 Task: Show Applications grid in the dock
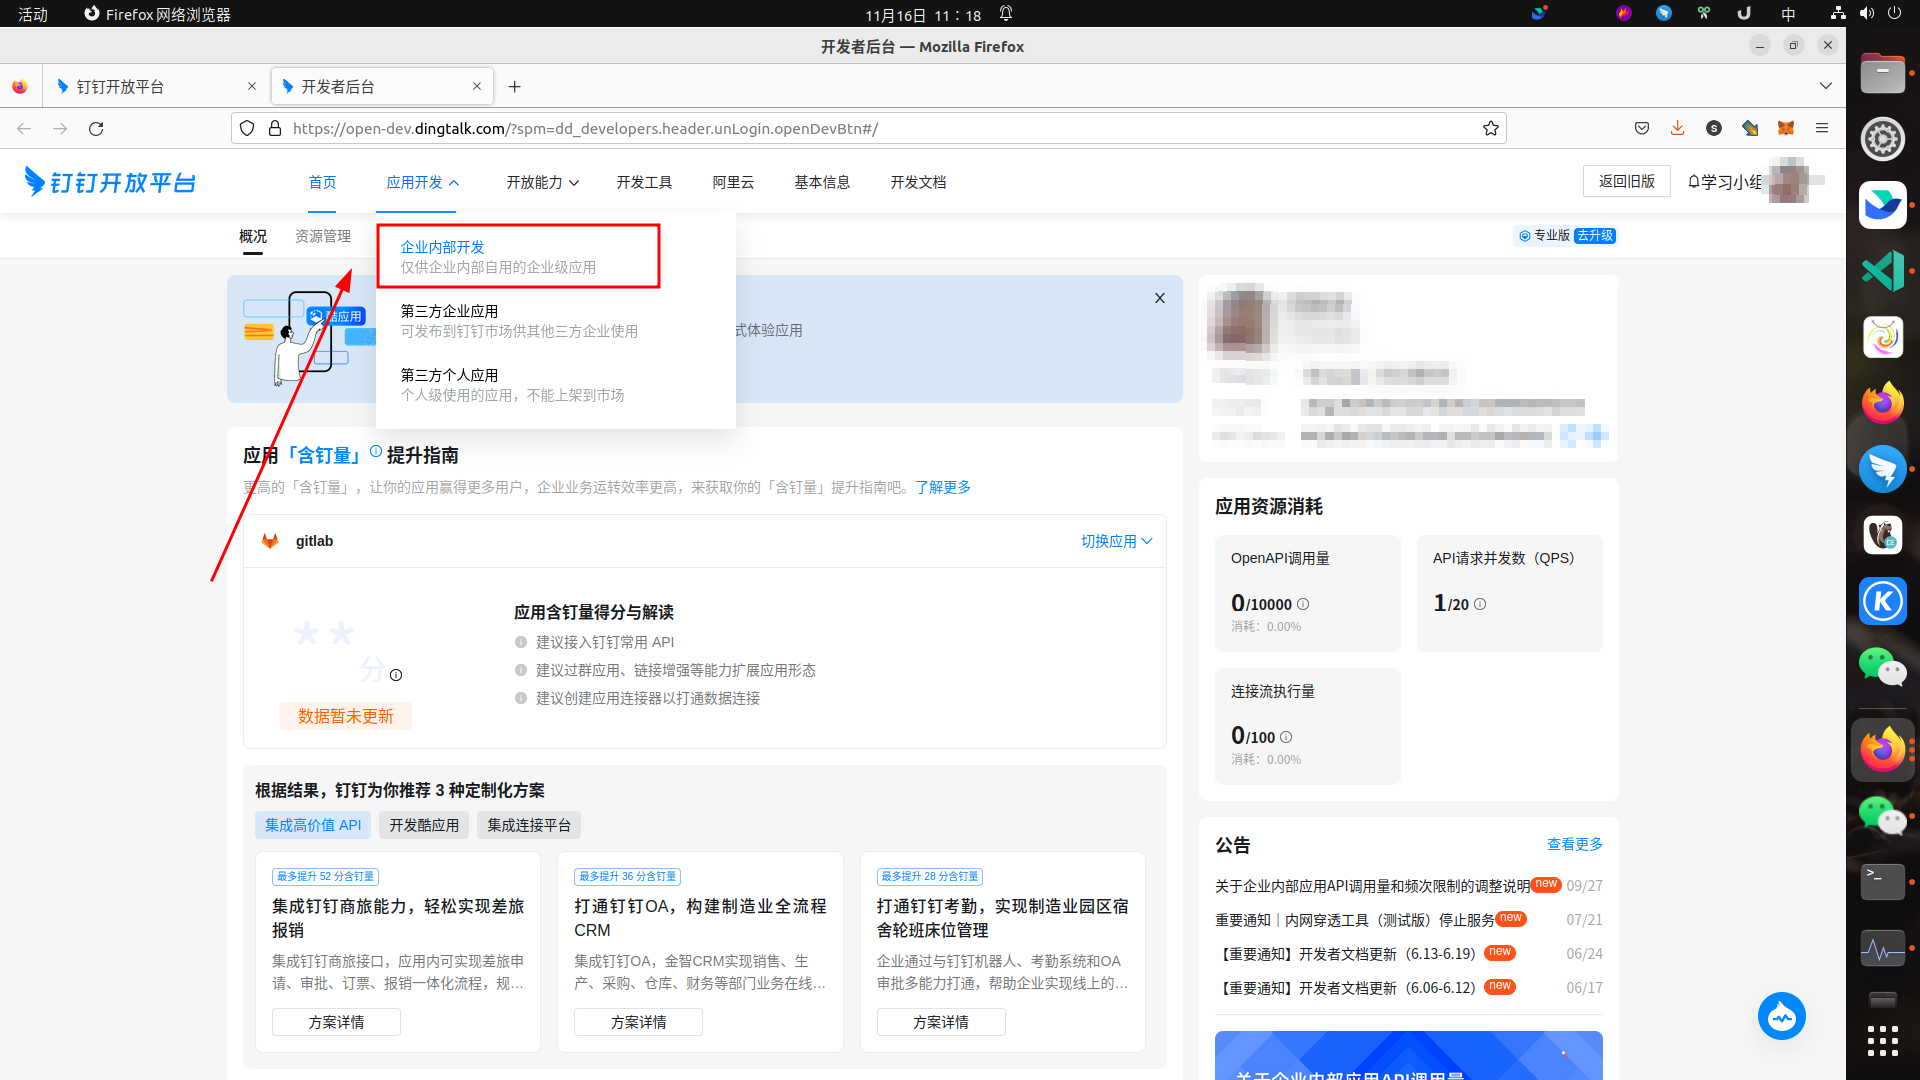(1883, 1040)
